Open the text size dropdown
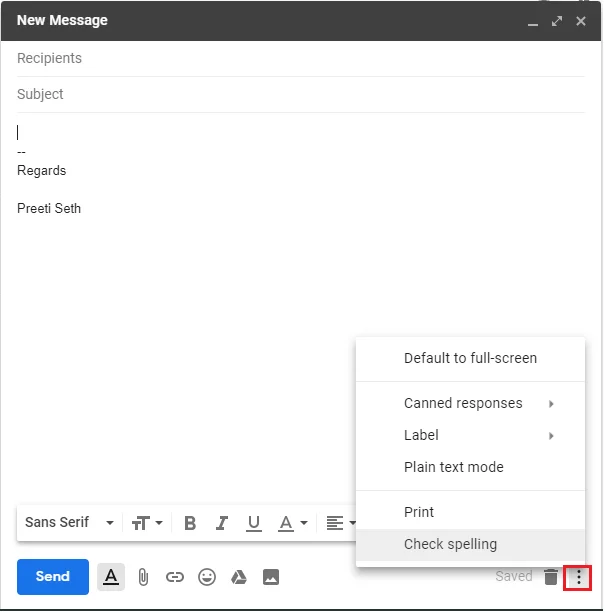The width and height of the screenshot is (605, 613). [x=147, y=523]
